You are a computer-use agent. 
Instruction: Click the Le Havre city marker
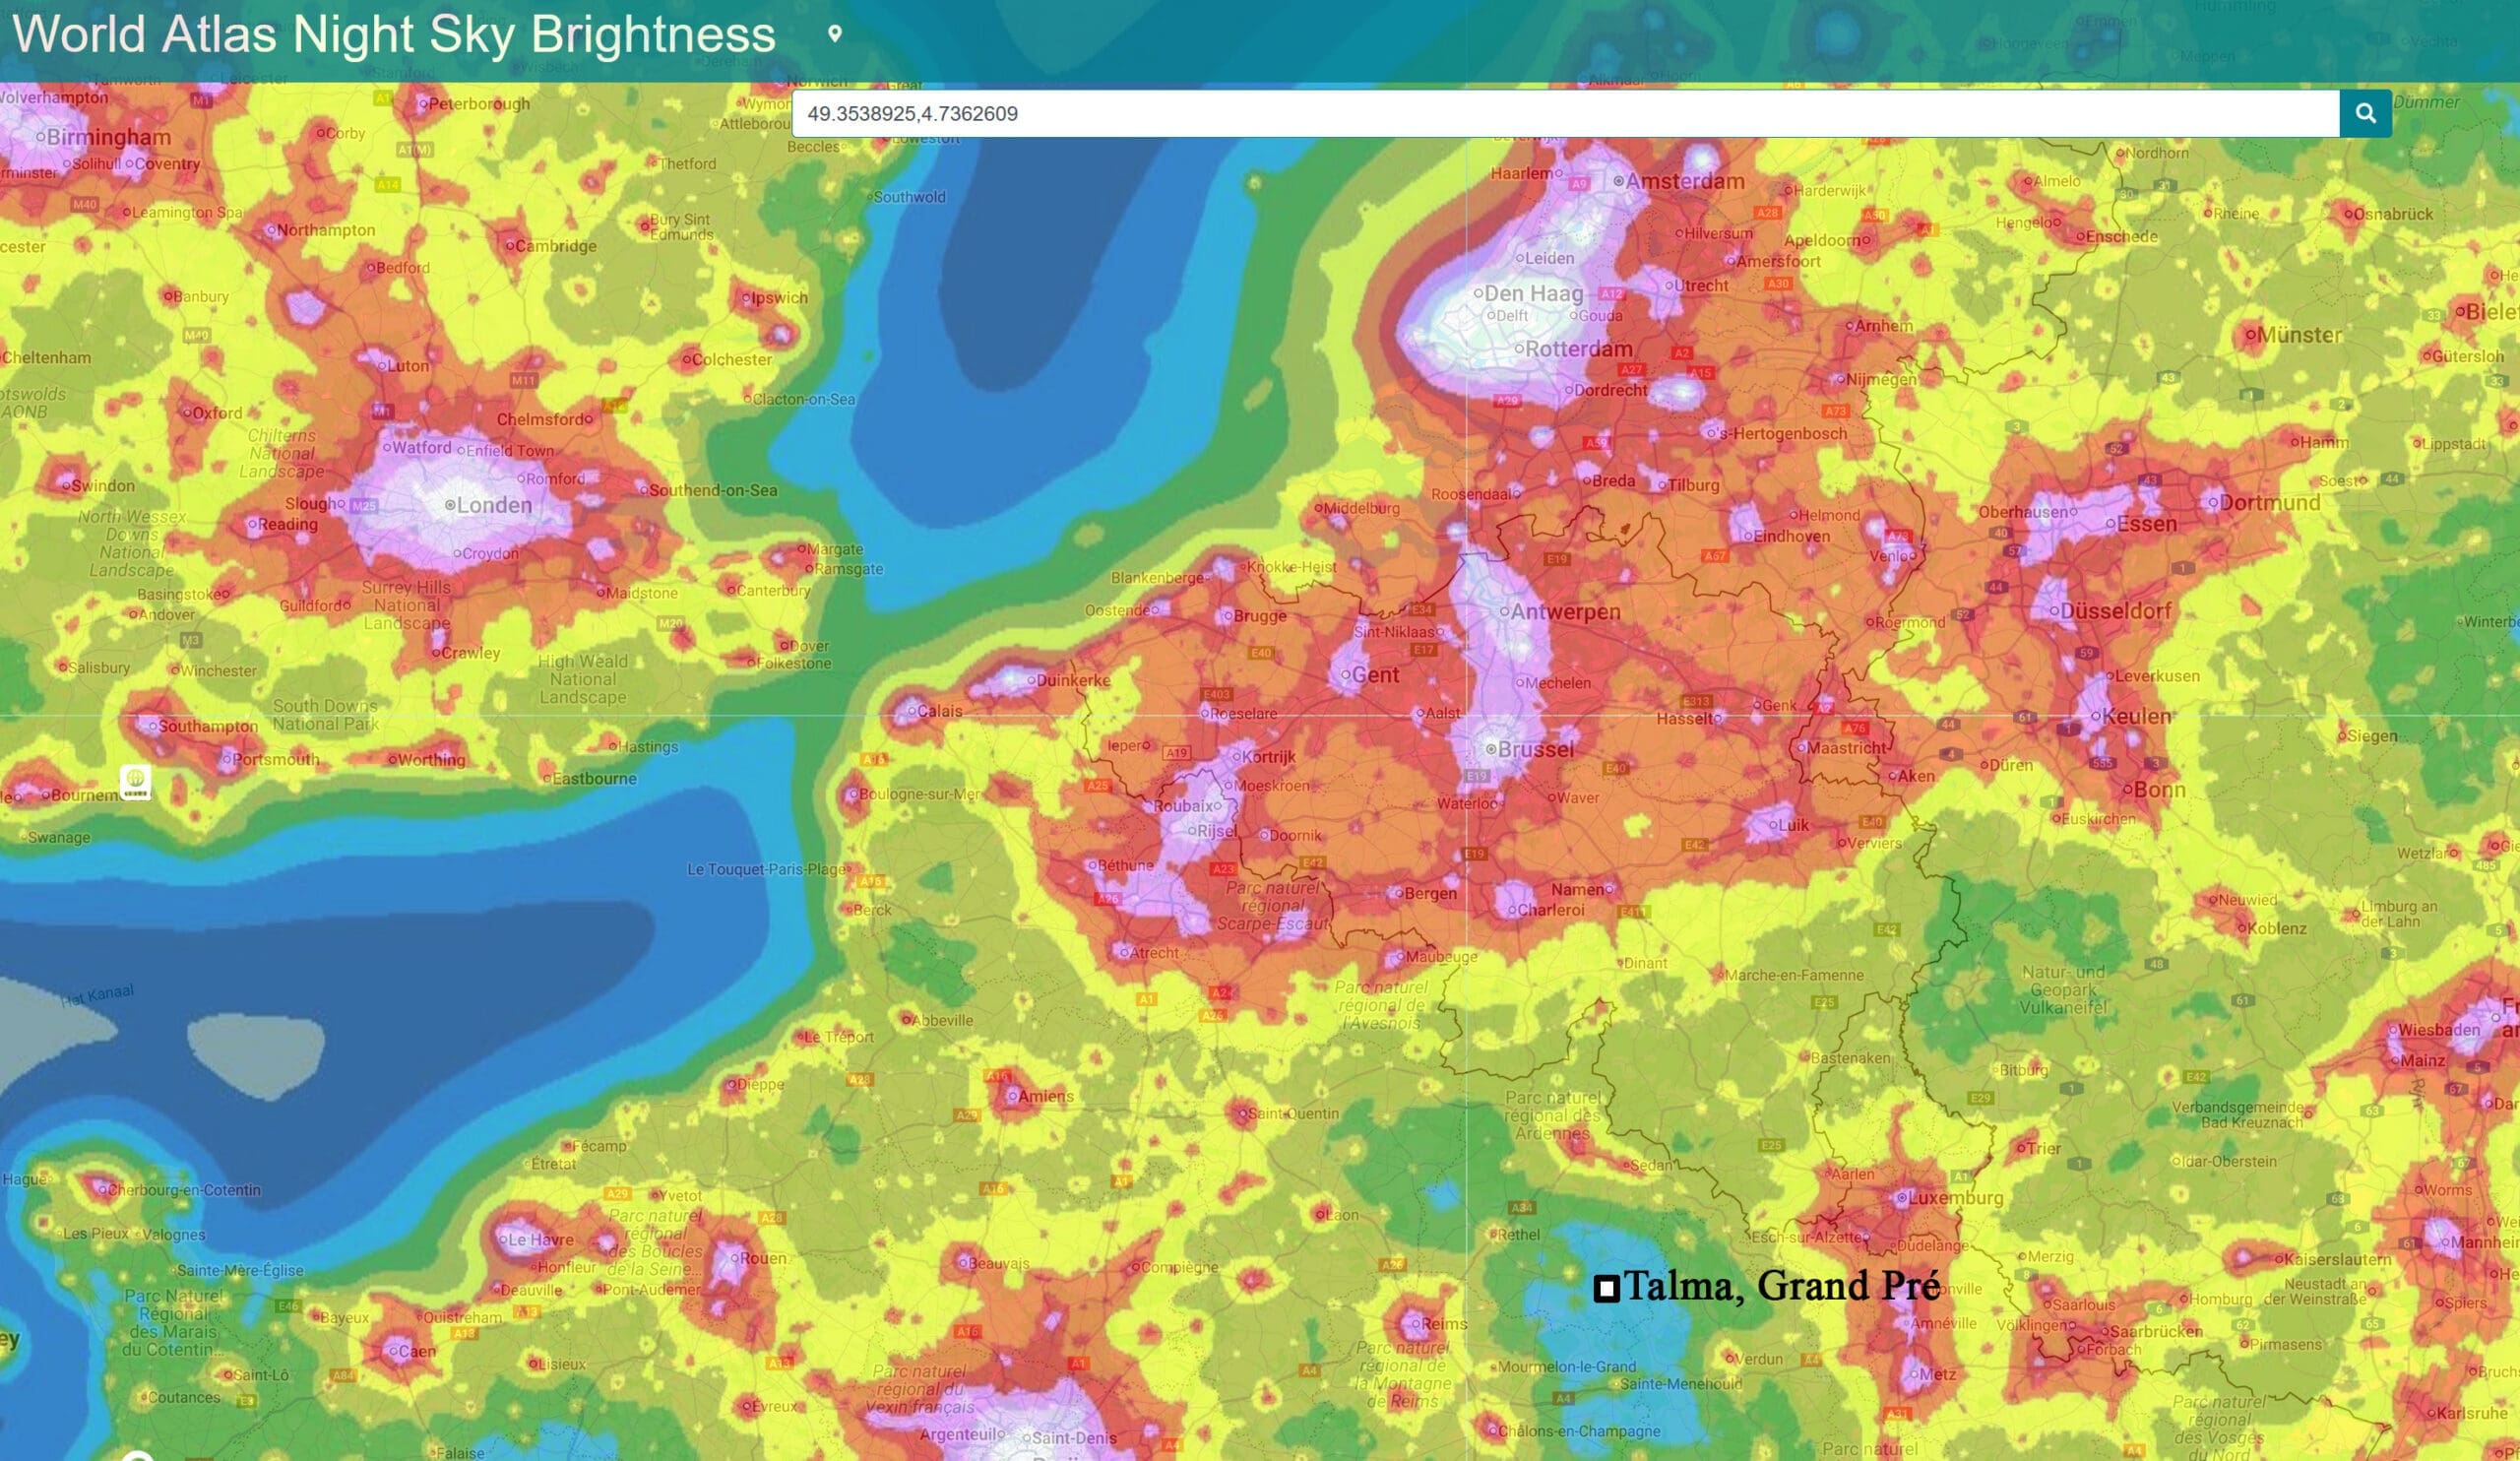click(502, 1240)
